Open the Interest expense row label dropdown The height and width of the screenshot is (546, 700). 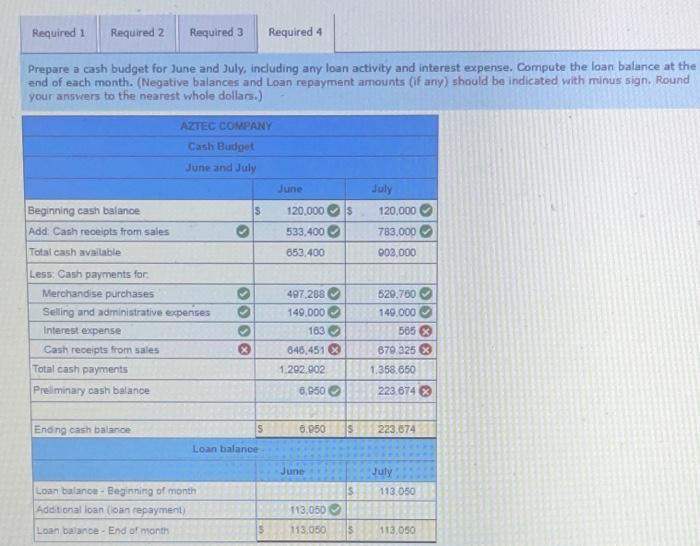pyautogui.click(x=141, y=331)
